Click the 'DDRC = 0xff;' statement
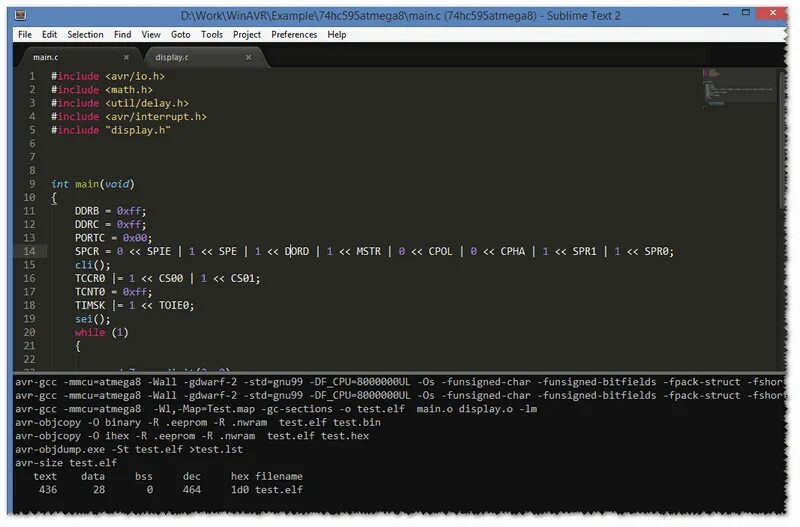800x527 pixels. point(110,224)
